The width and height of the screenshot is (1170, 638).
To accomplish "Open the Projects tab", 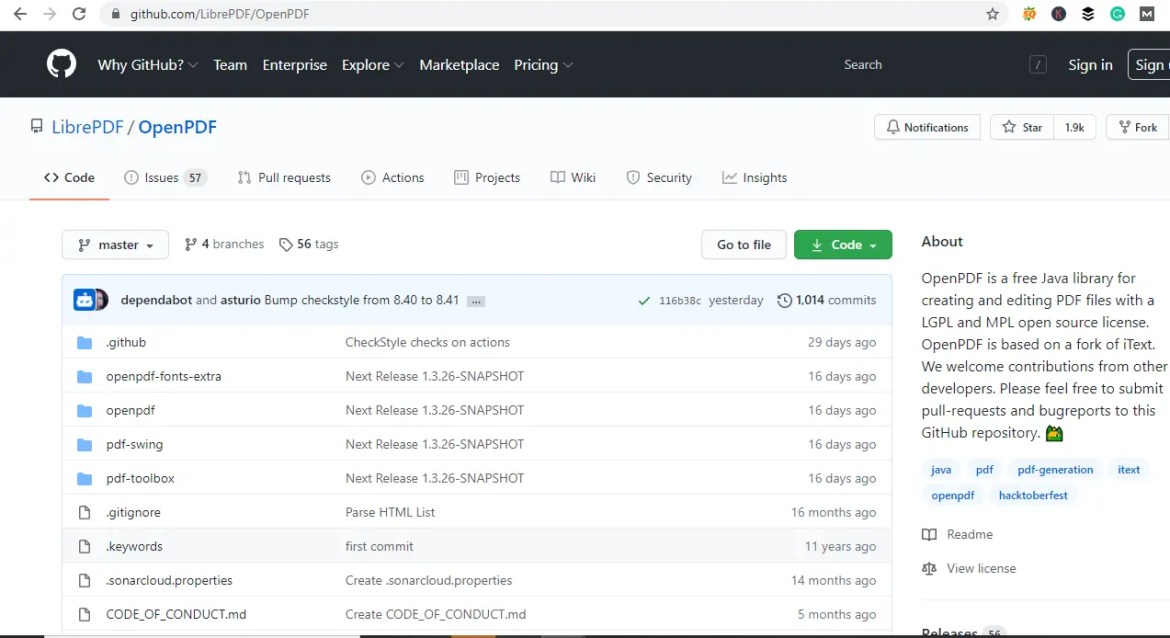I will (487, 178).
